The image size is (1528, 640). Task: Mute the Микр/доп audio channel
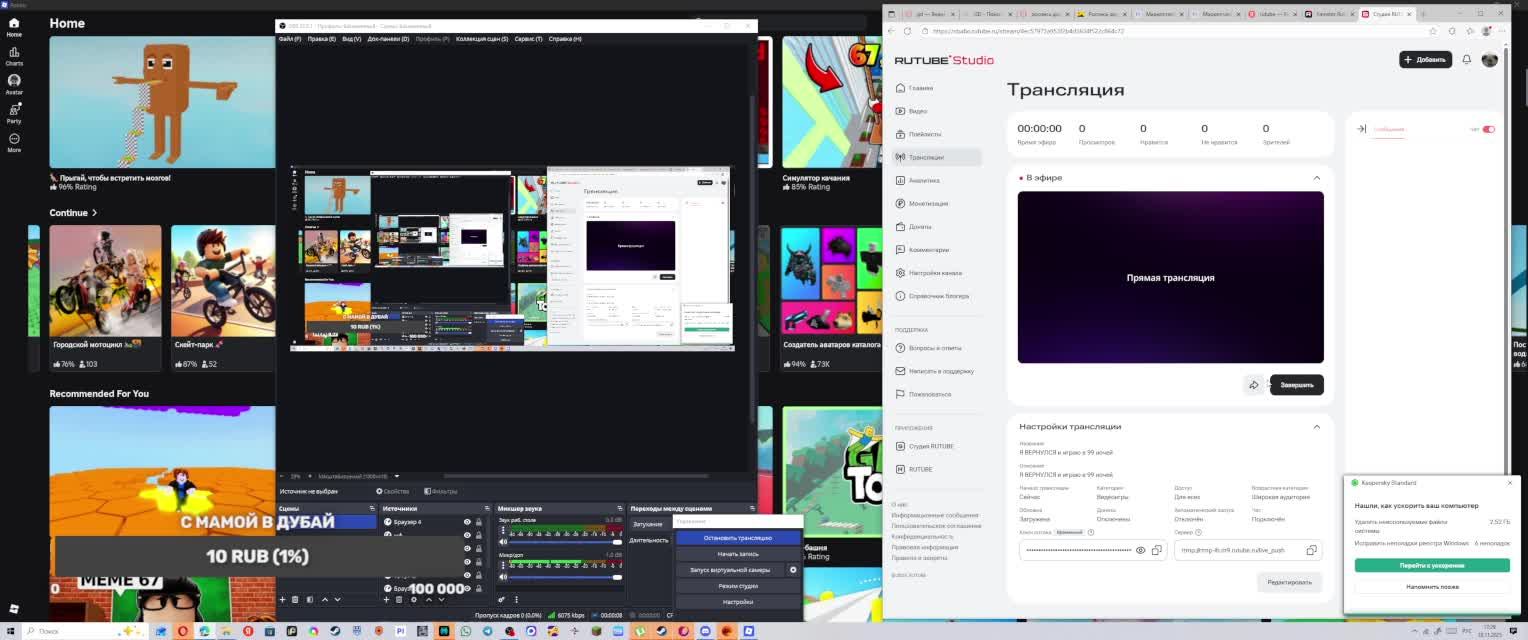point(503,576)
